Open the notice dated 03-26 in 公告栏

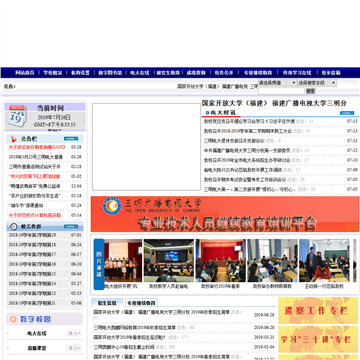(x=35, y=157)
